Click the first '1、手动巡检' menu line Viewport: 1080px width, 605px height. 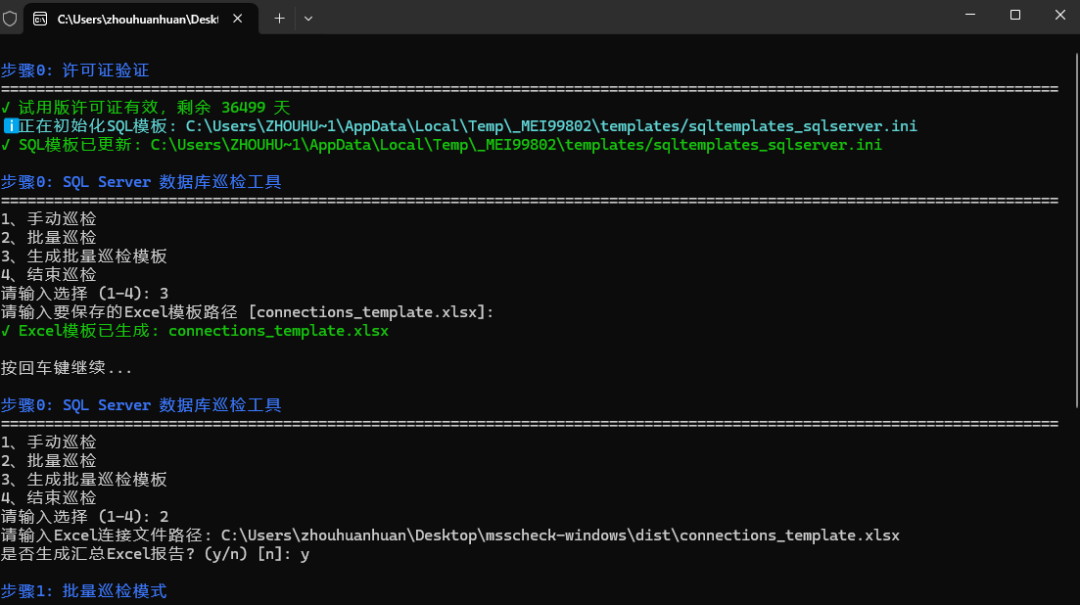49,219
